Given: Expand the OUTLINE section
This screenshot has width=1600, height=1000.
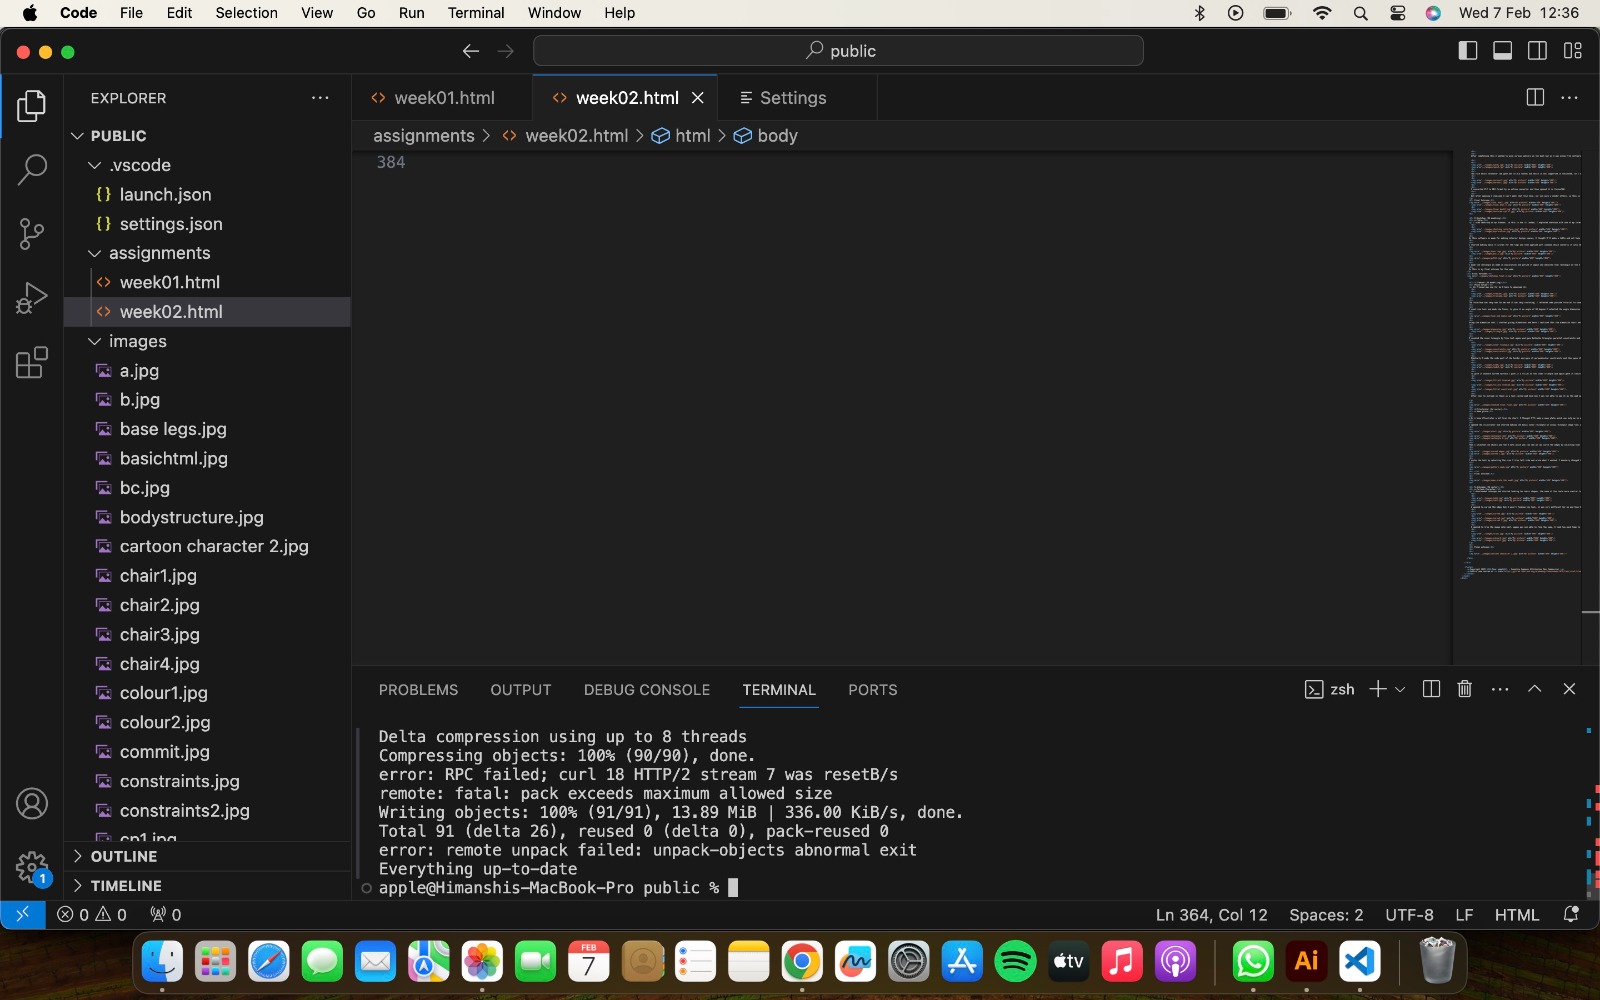Looking at the screenshot, I should point(208,857).
